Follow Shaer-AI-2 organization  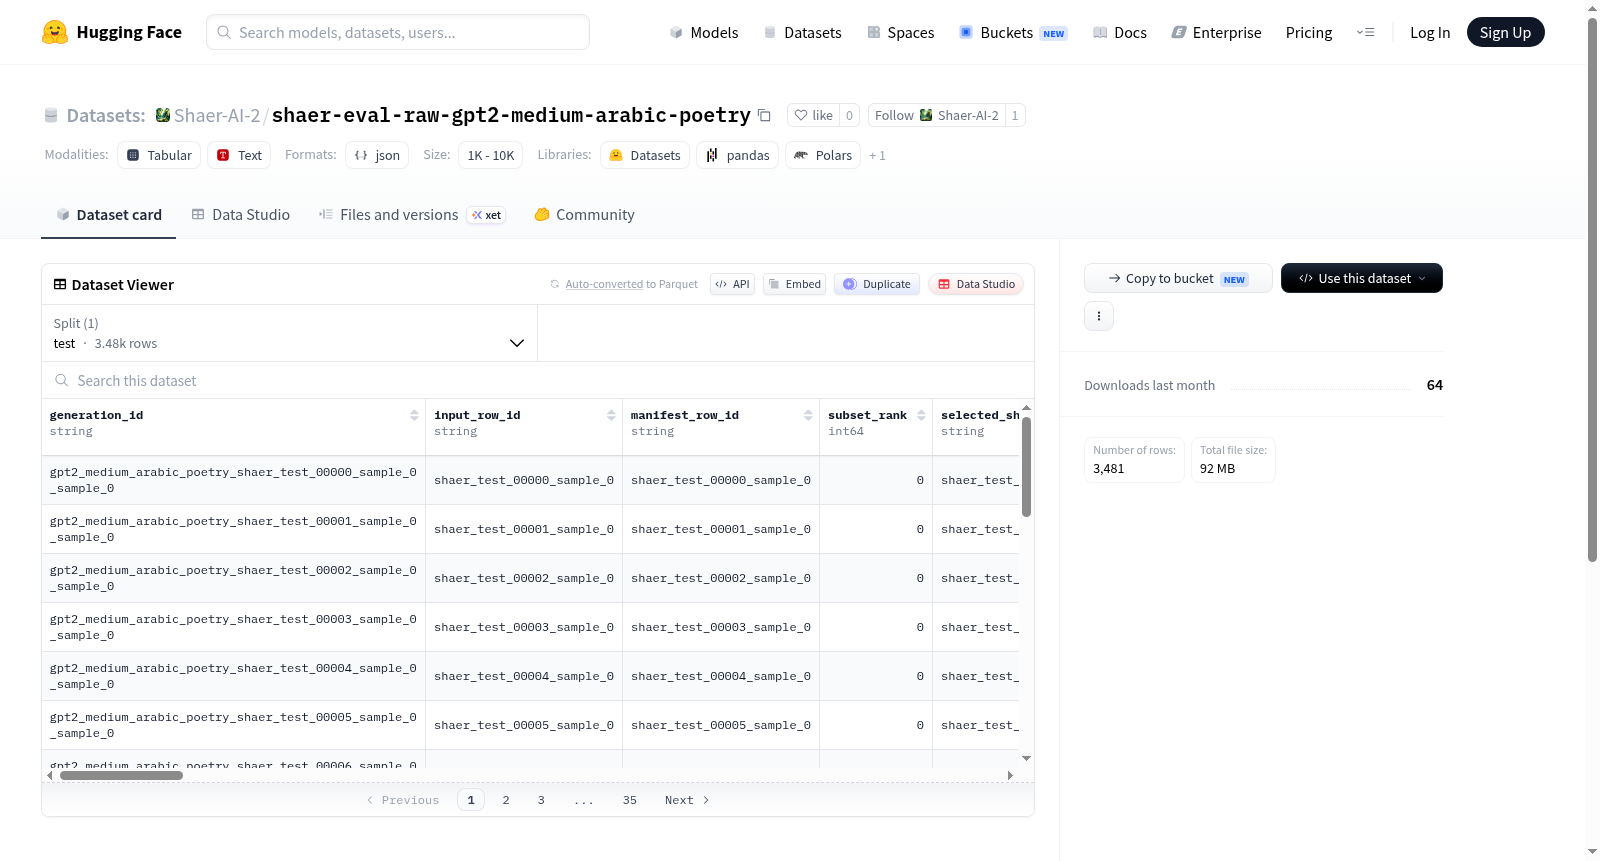point(936,115)
